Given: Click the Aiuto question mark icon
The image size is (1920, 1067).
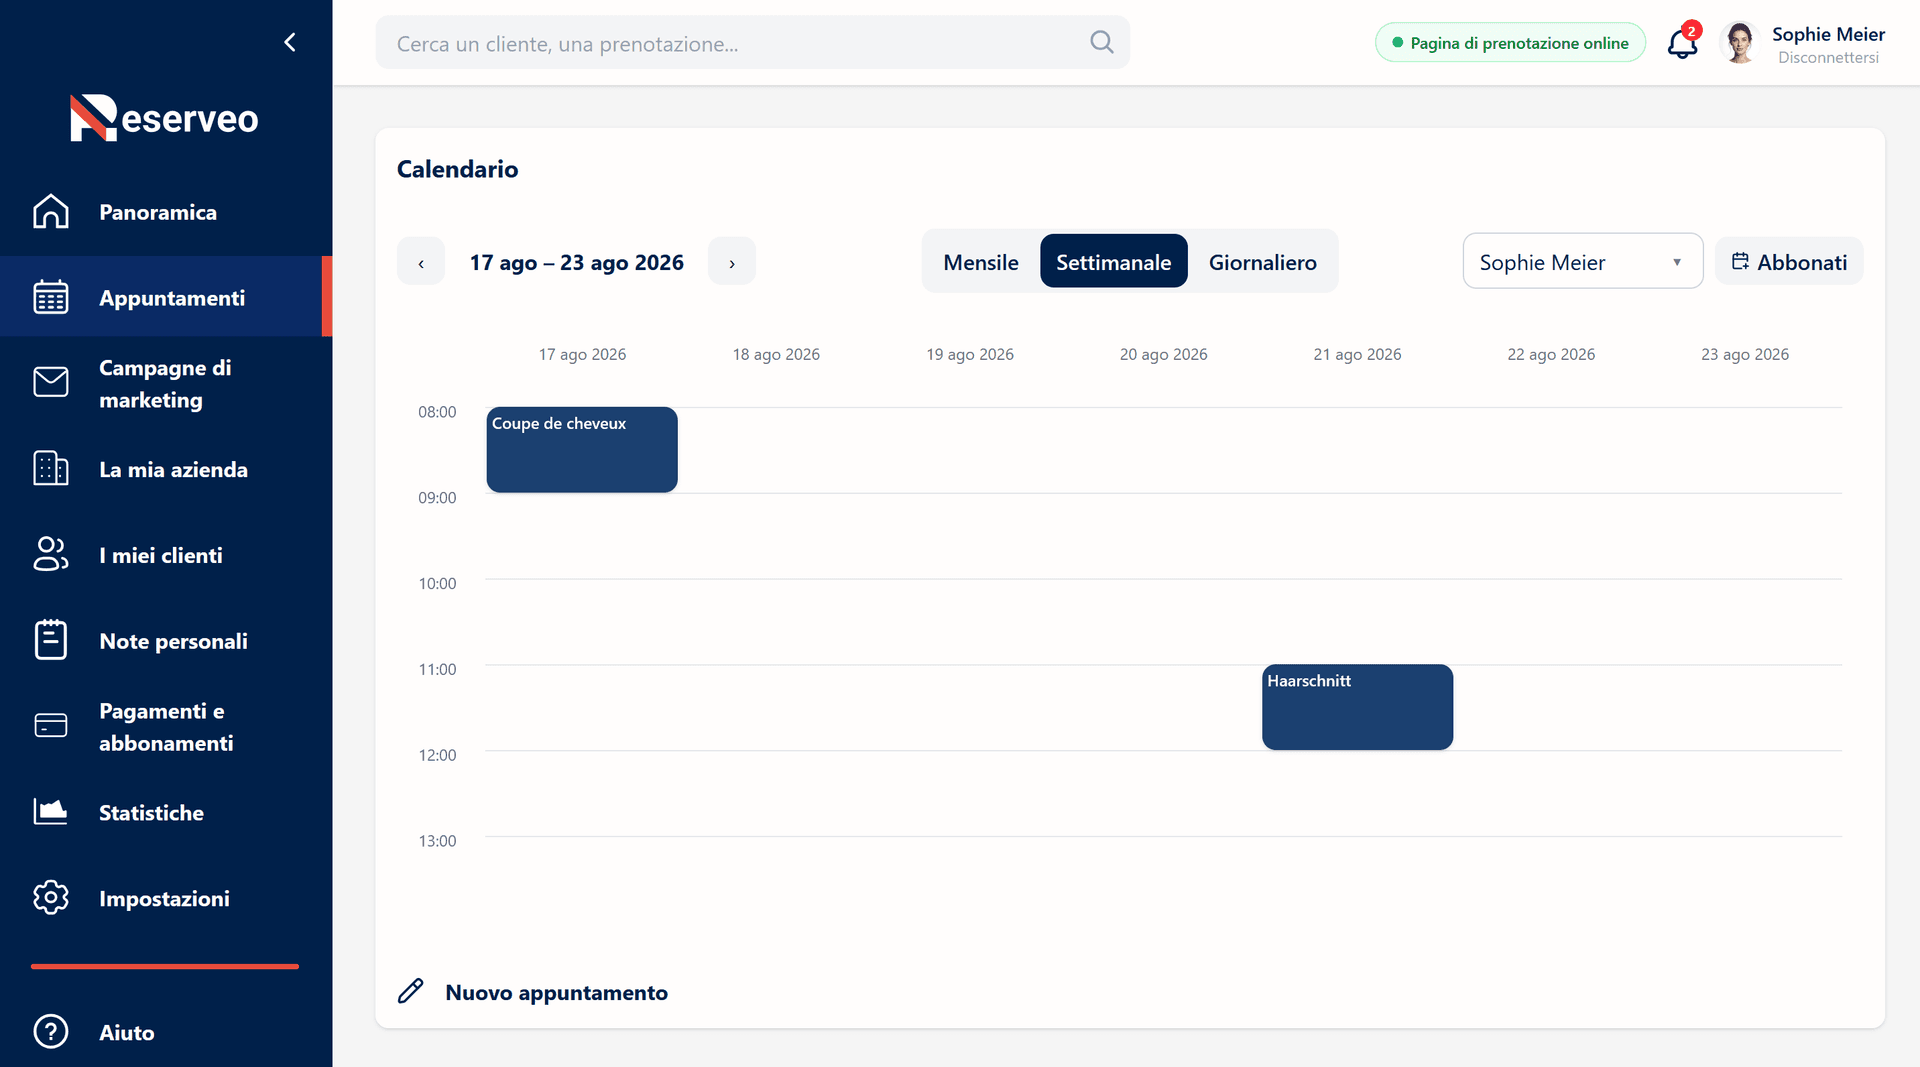Looking at the screenshot, I should (x=51, y=1031).
